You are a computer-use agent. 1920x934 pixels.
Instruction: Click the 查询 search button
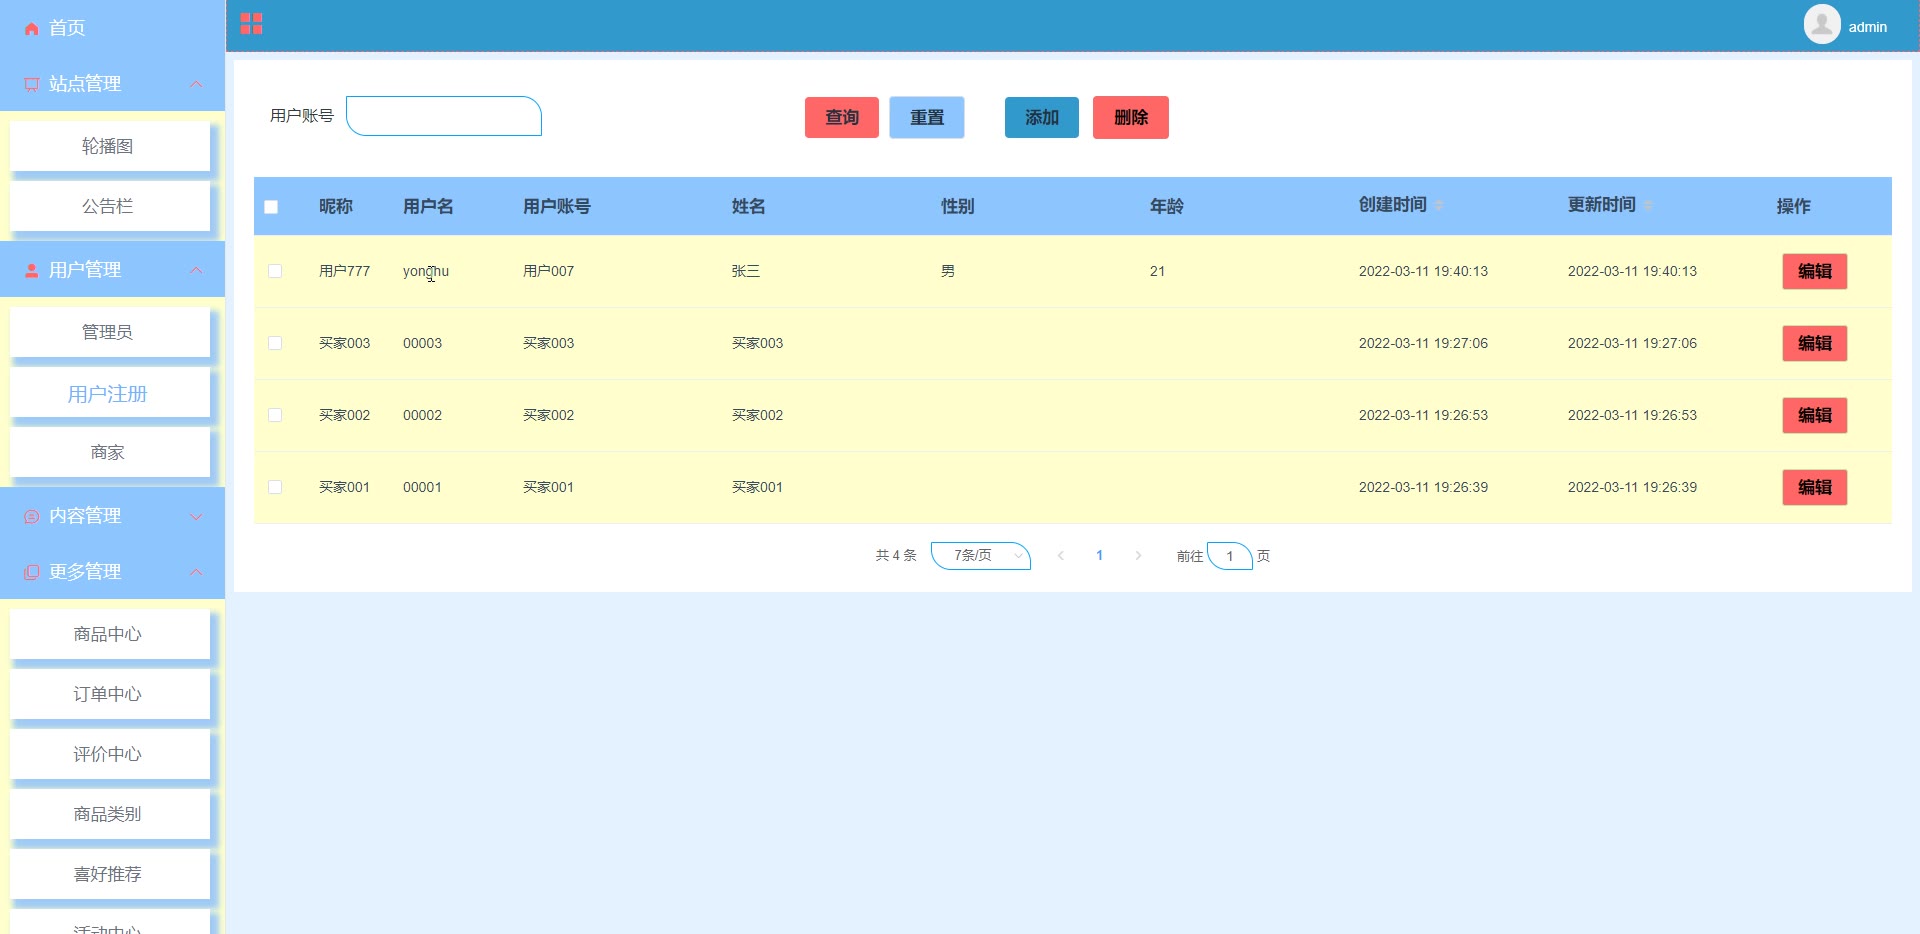[x=842, y=117]
